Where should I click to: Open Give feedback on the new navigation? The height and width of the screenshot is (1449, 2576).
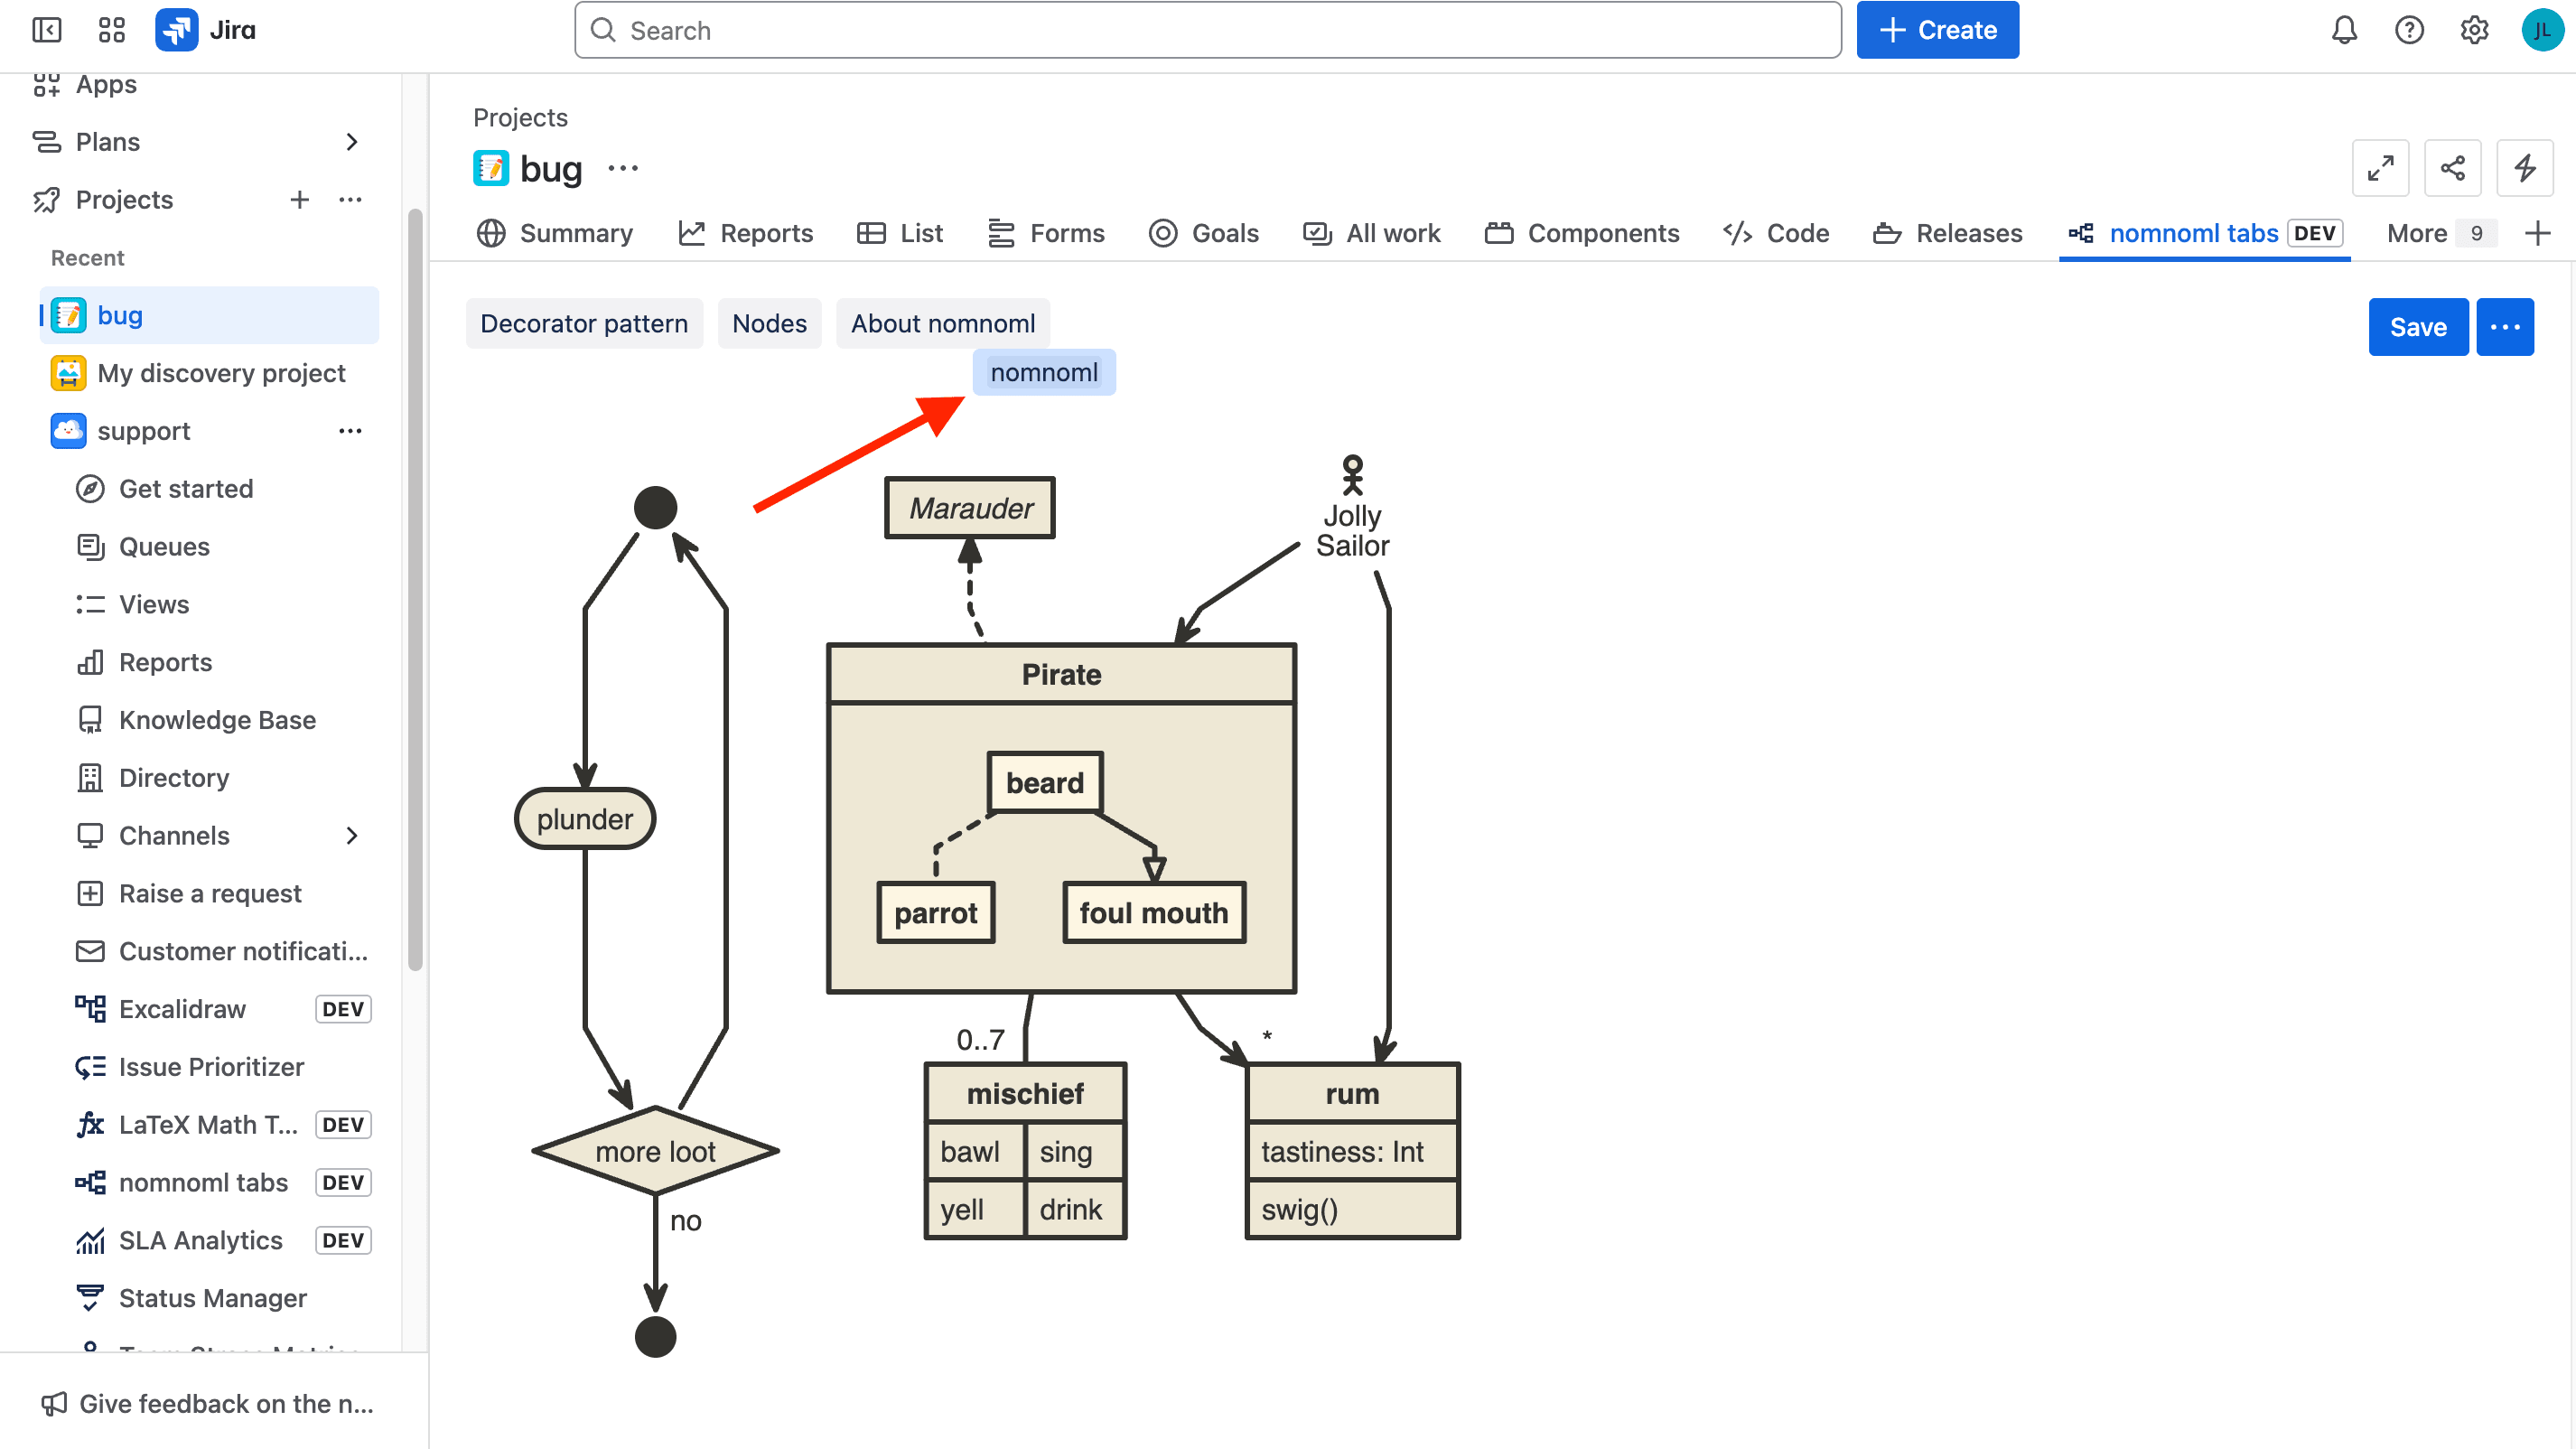click(x=207, y=1404)
